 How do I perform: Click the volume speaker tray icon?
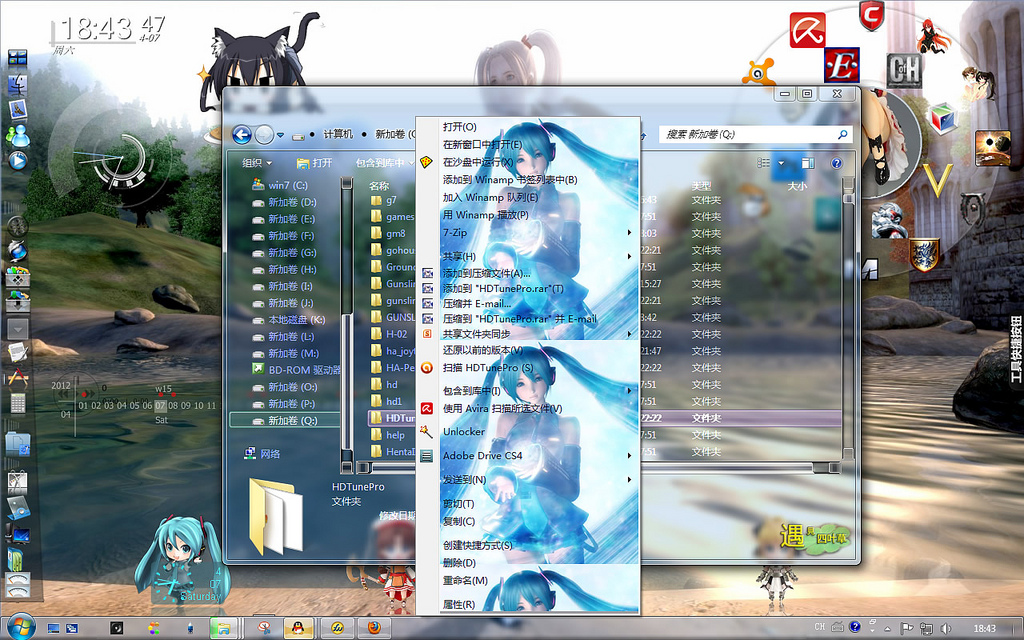pyautogui.click(x=946, y=628)
